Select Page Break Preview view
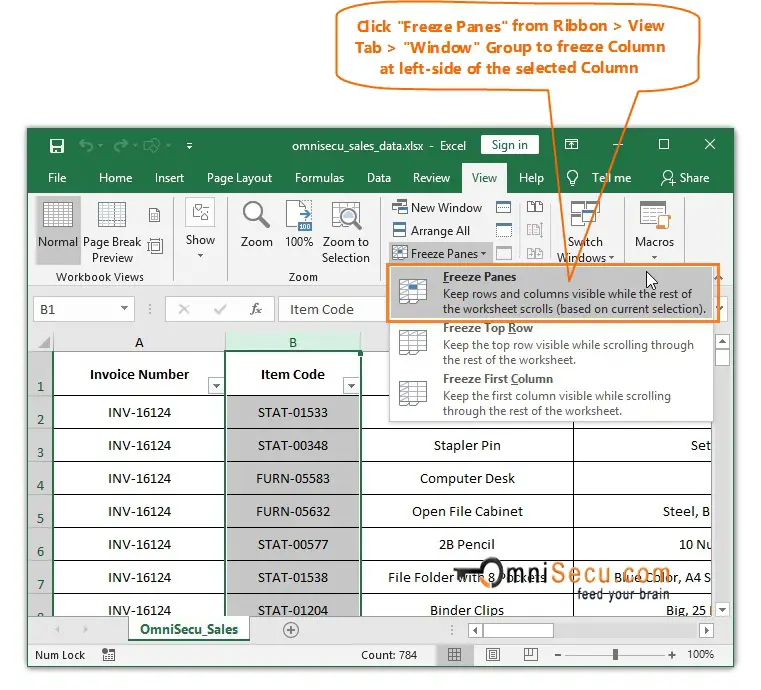The image size is (761, 690). point(112,231)
